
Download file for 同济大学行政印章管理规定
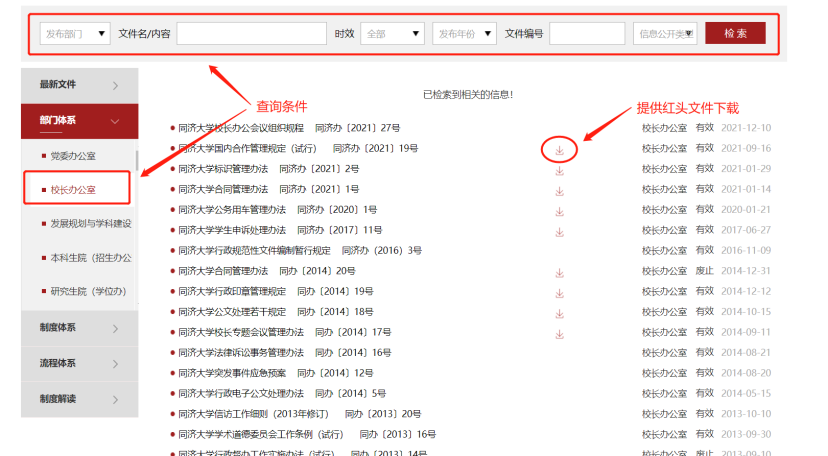coord(559,293)
